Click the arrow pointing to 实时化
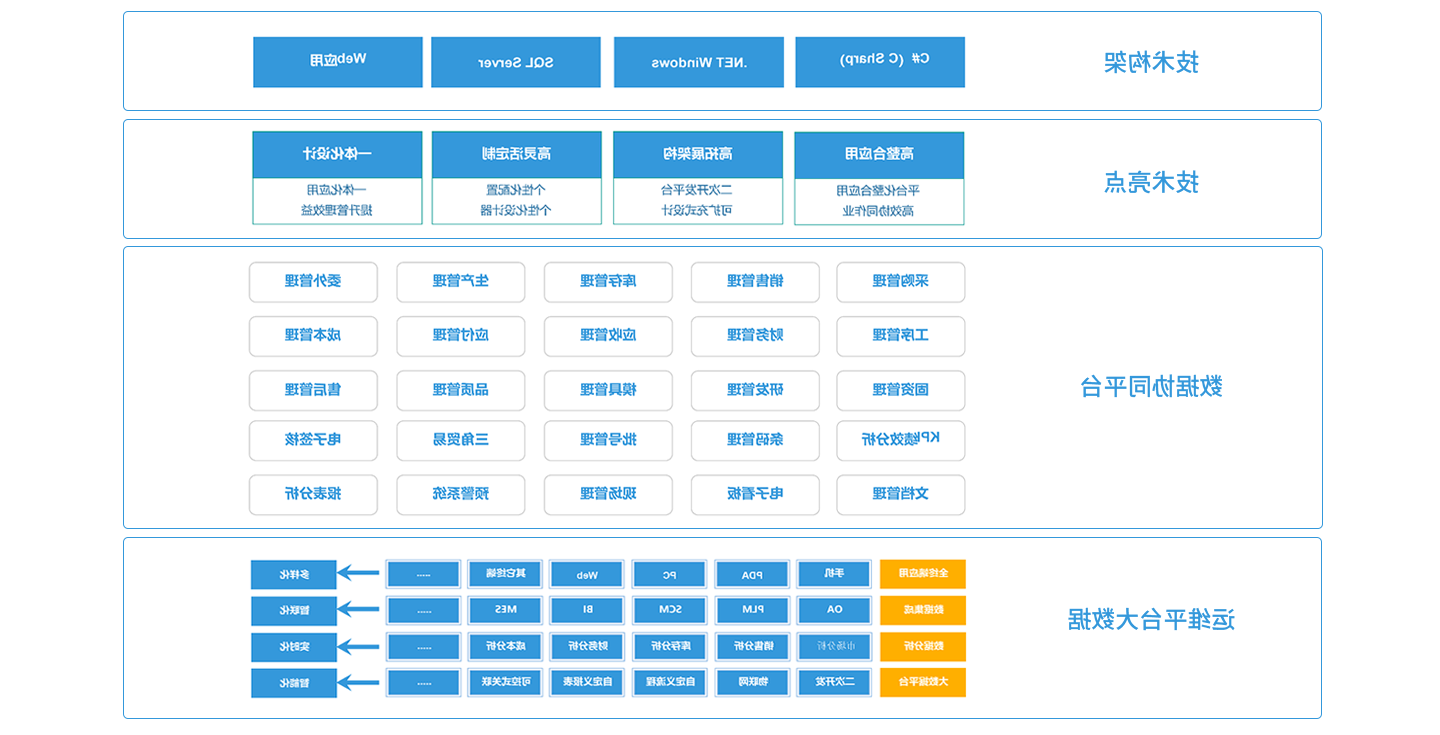This screenshot has height=735, width=1440. point(357,647)
